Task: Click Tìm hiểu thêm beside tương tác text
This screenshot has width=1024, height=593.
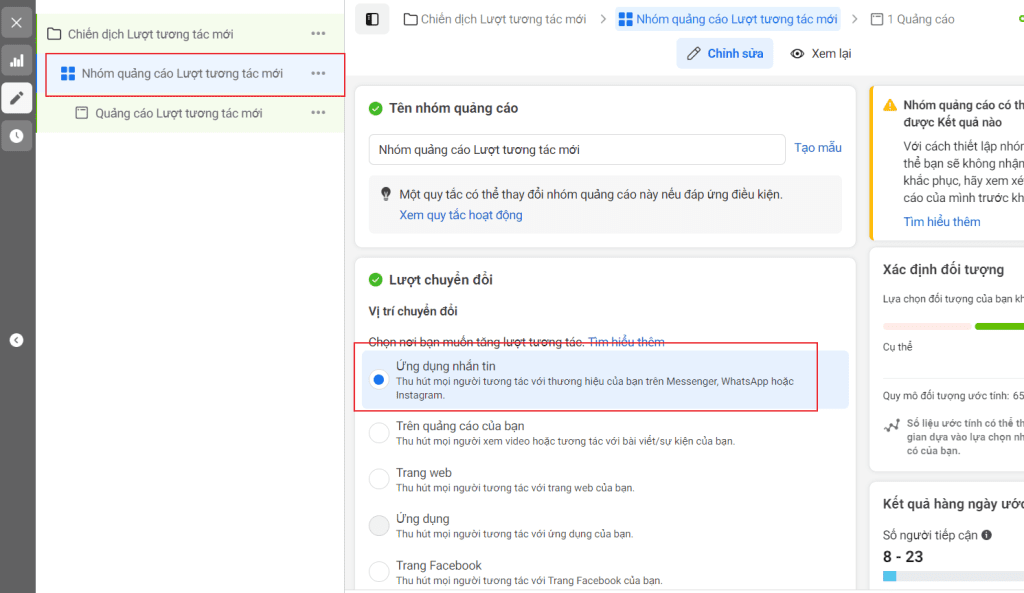Action: coord(626,342)
